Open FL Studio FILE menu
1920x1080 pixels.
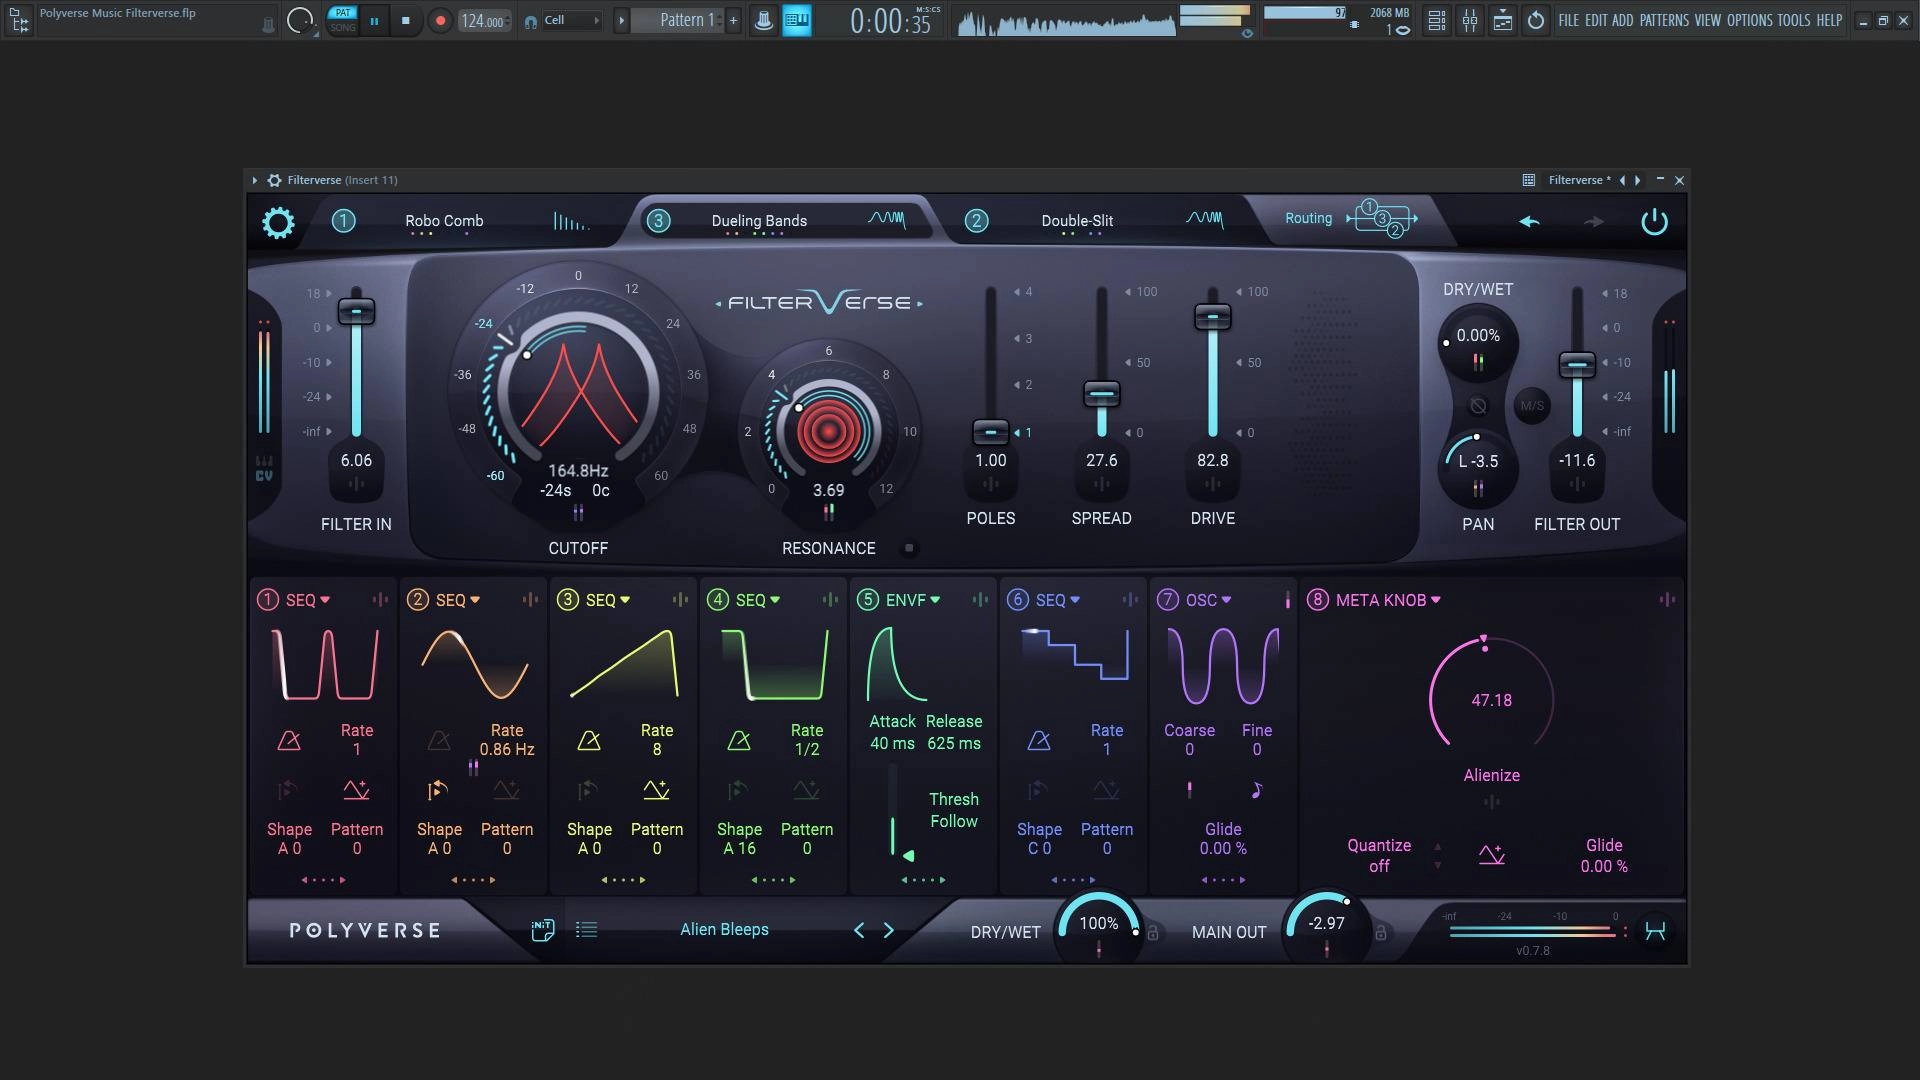click(1568, 20)
